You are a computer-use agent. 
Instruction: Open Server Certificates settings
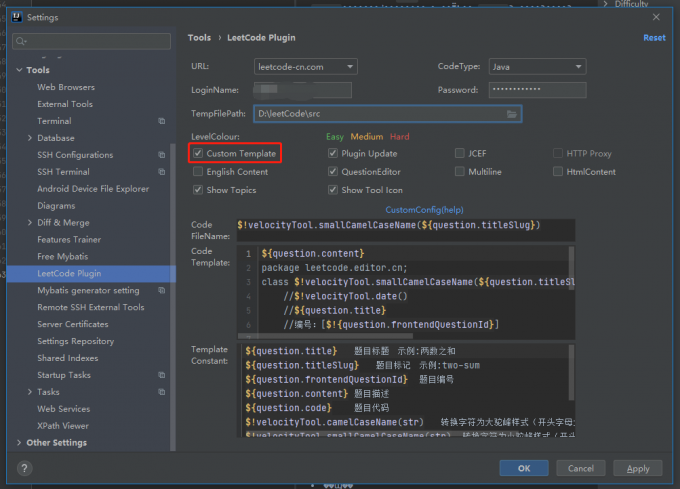pos(73,324)
